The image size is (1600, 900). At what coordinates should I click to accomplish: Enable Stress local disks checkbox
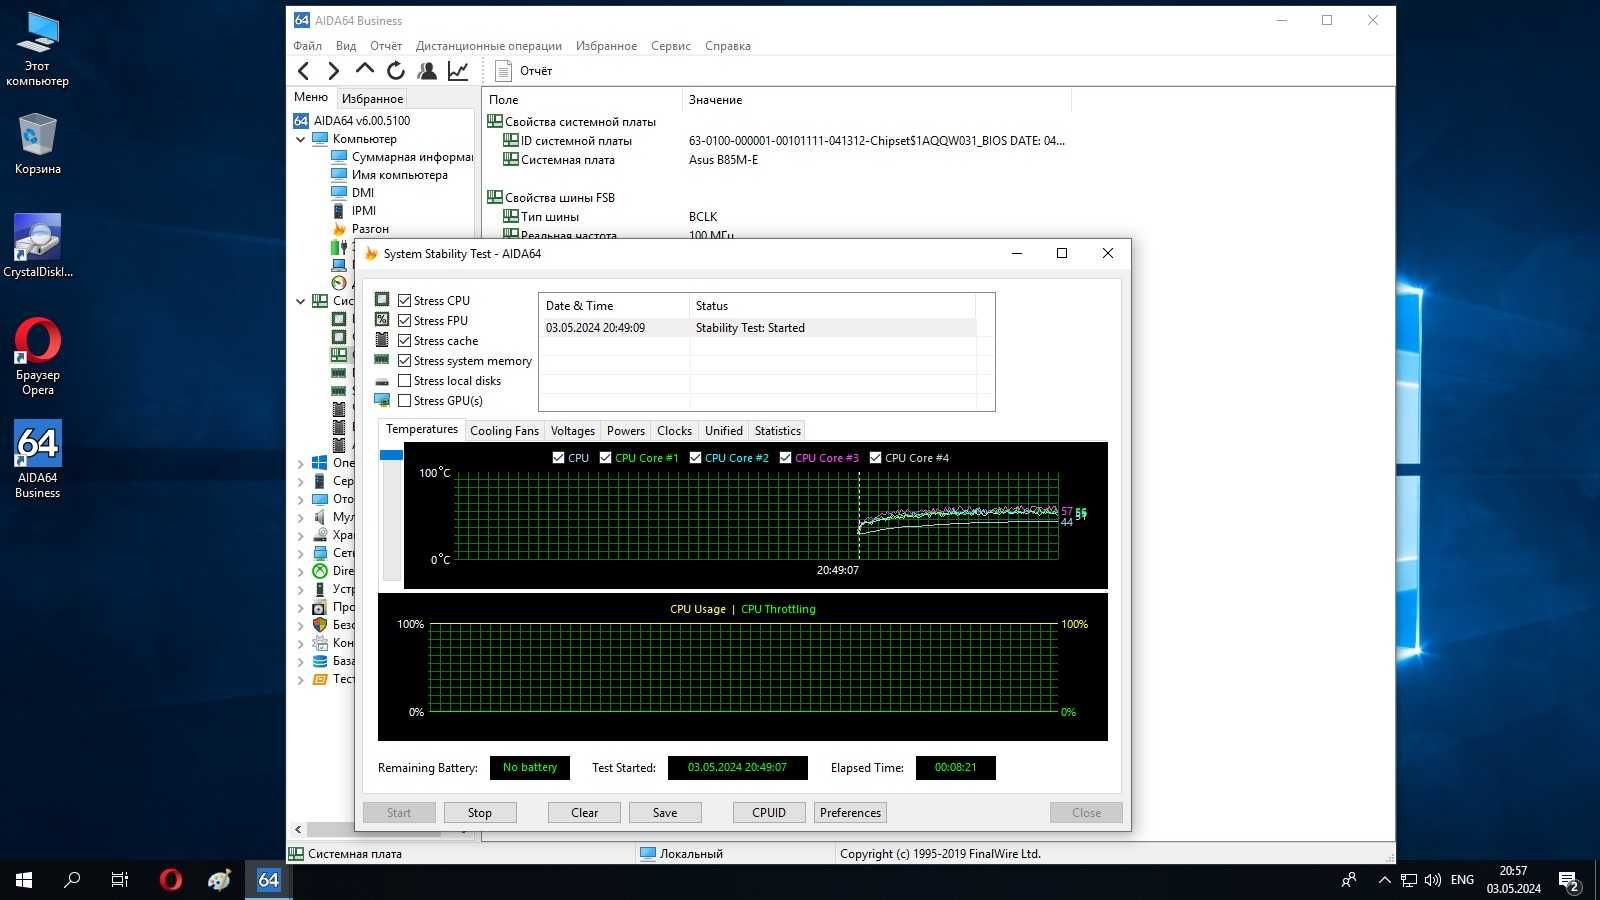coord(405,380)
